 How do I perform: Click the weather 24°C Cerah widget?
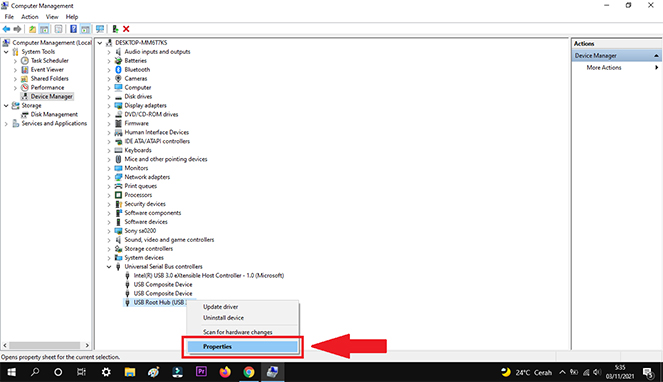tap(526, 372)
